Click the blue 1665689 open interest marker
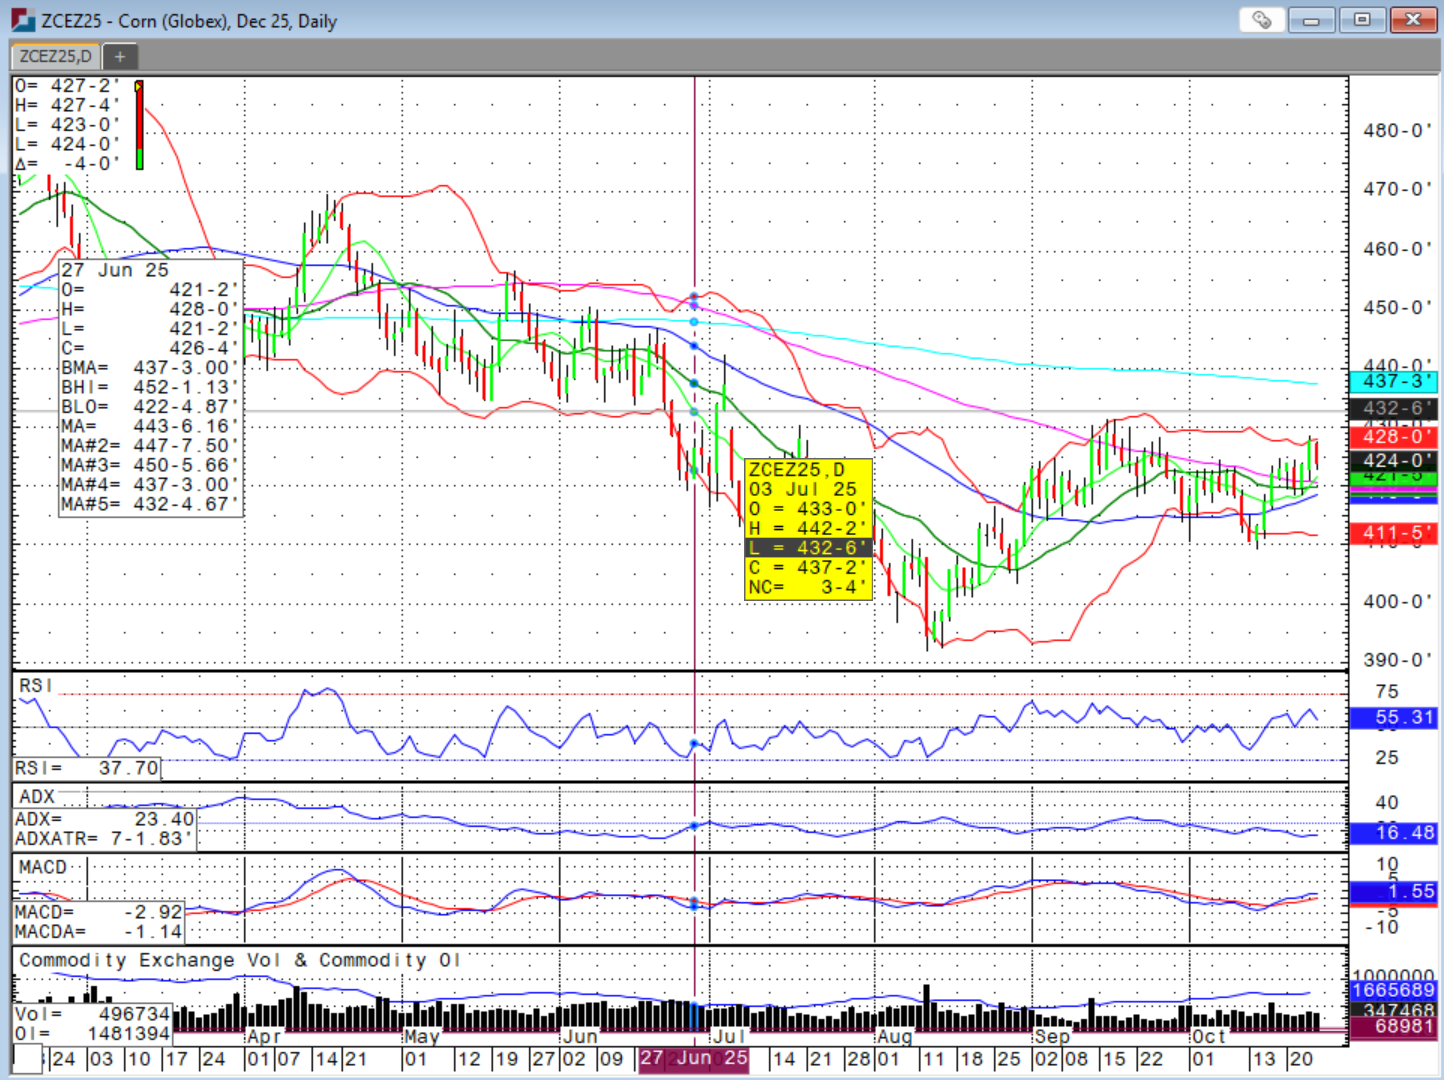 pos(1392,990)
